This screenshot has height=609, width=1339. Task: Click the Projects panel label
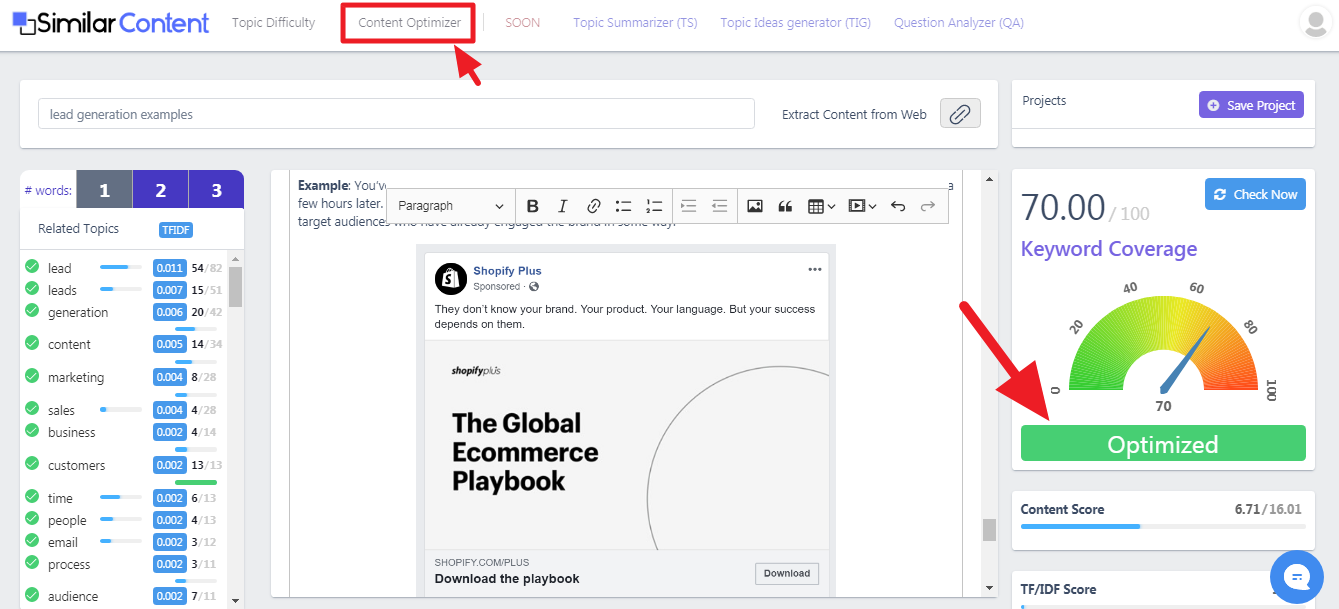1044,101
